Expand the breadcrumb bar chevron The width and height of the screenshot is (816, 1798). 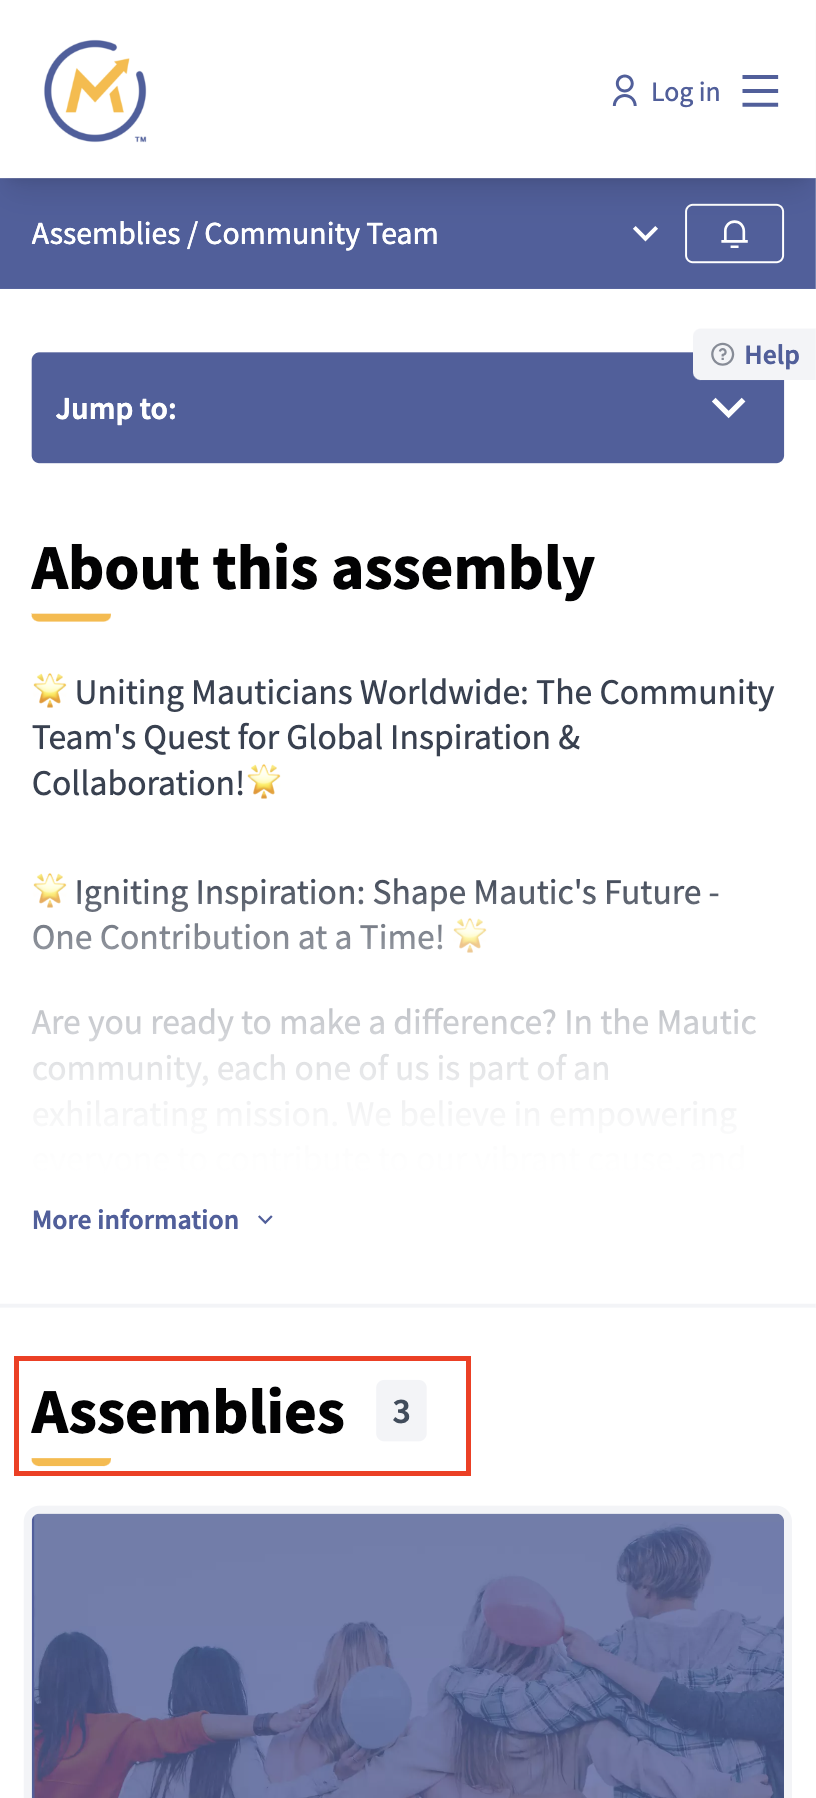point(646,234)
